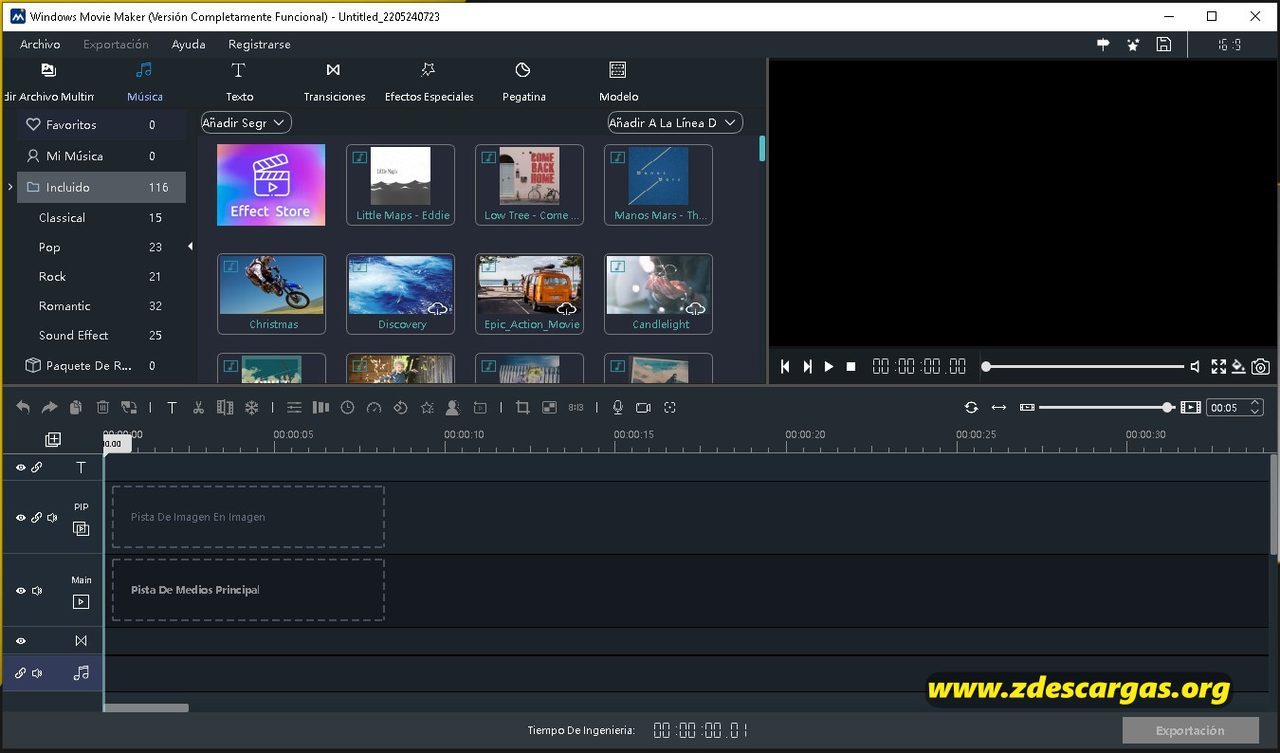
Task: Toggle visibility eye on the Main track
Action: tap(20, 591)
